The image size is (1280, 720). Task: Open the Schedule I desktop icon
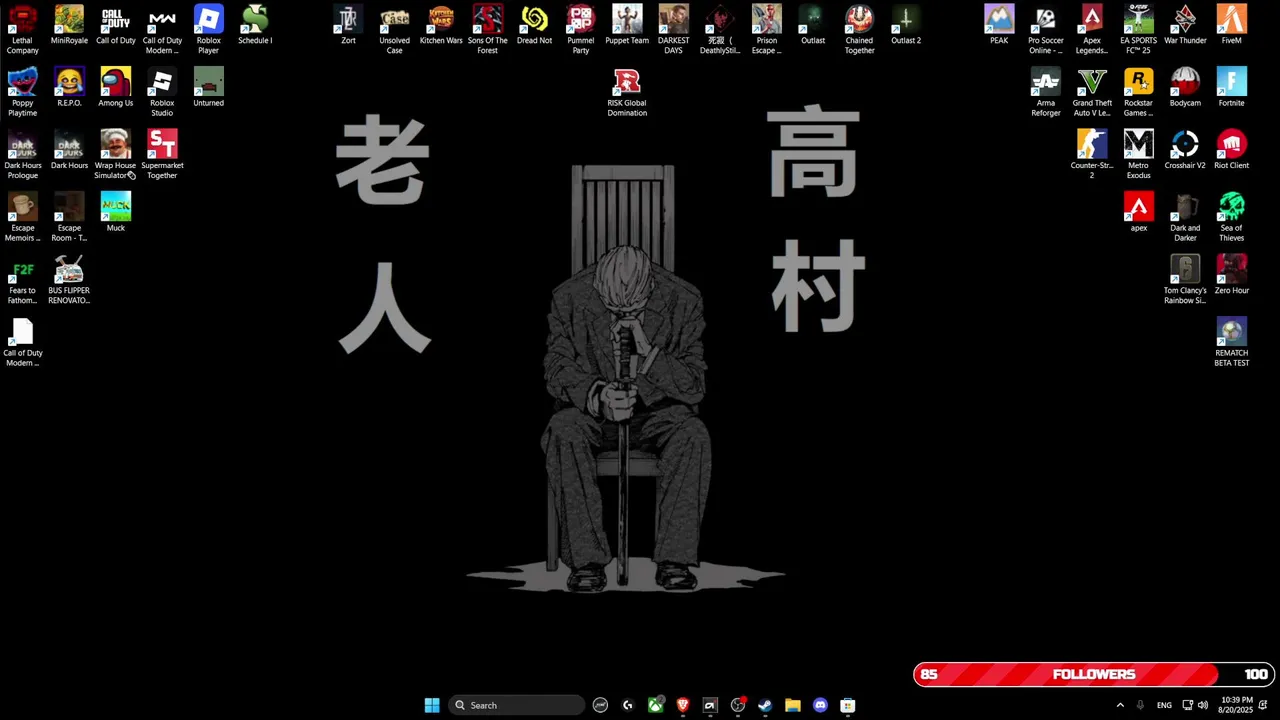(255, 25)
